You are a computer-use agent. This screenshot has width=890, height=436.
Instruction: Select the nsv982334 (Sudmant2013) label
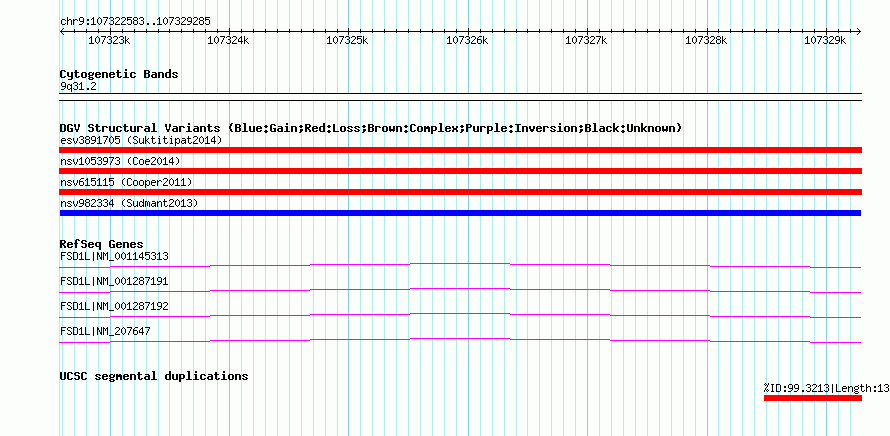(129, 203)
